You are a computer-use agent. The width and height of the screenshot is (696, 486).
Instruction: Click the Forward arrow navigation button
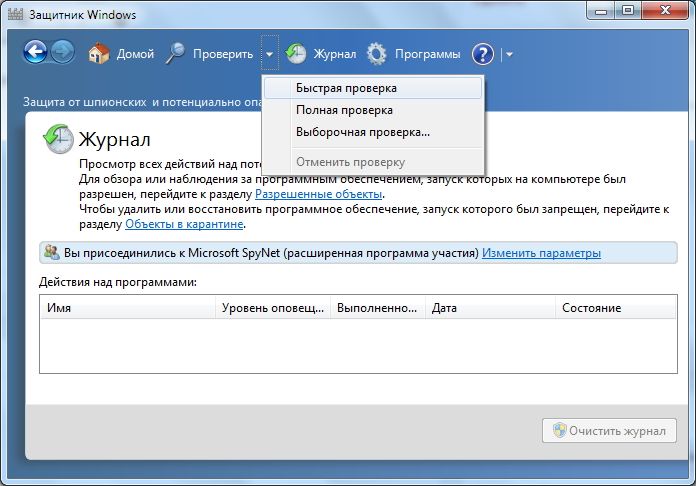62,54
